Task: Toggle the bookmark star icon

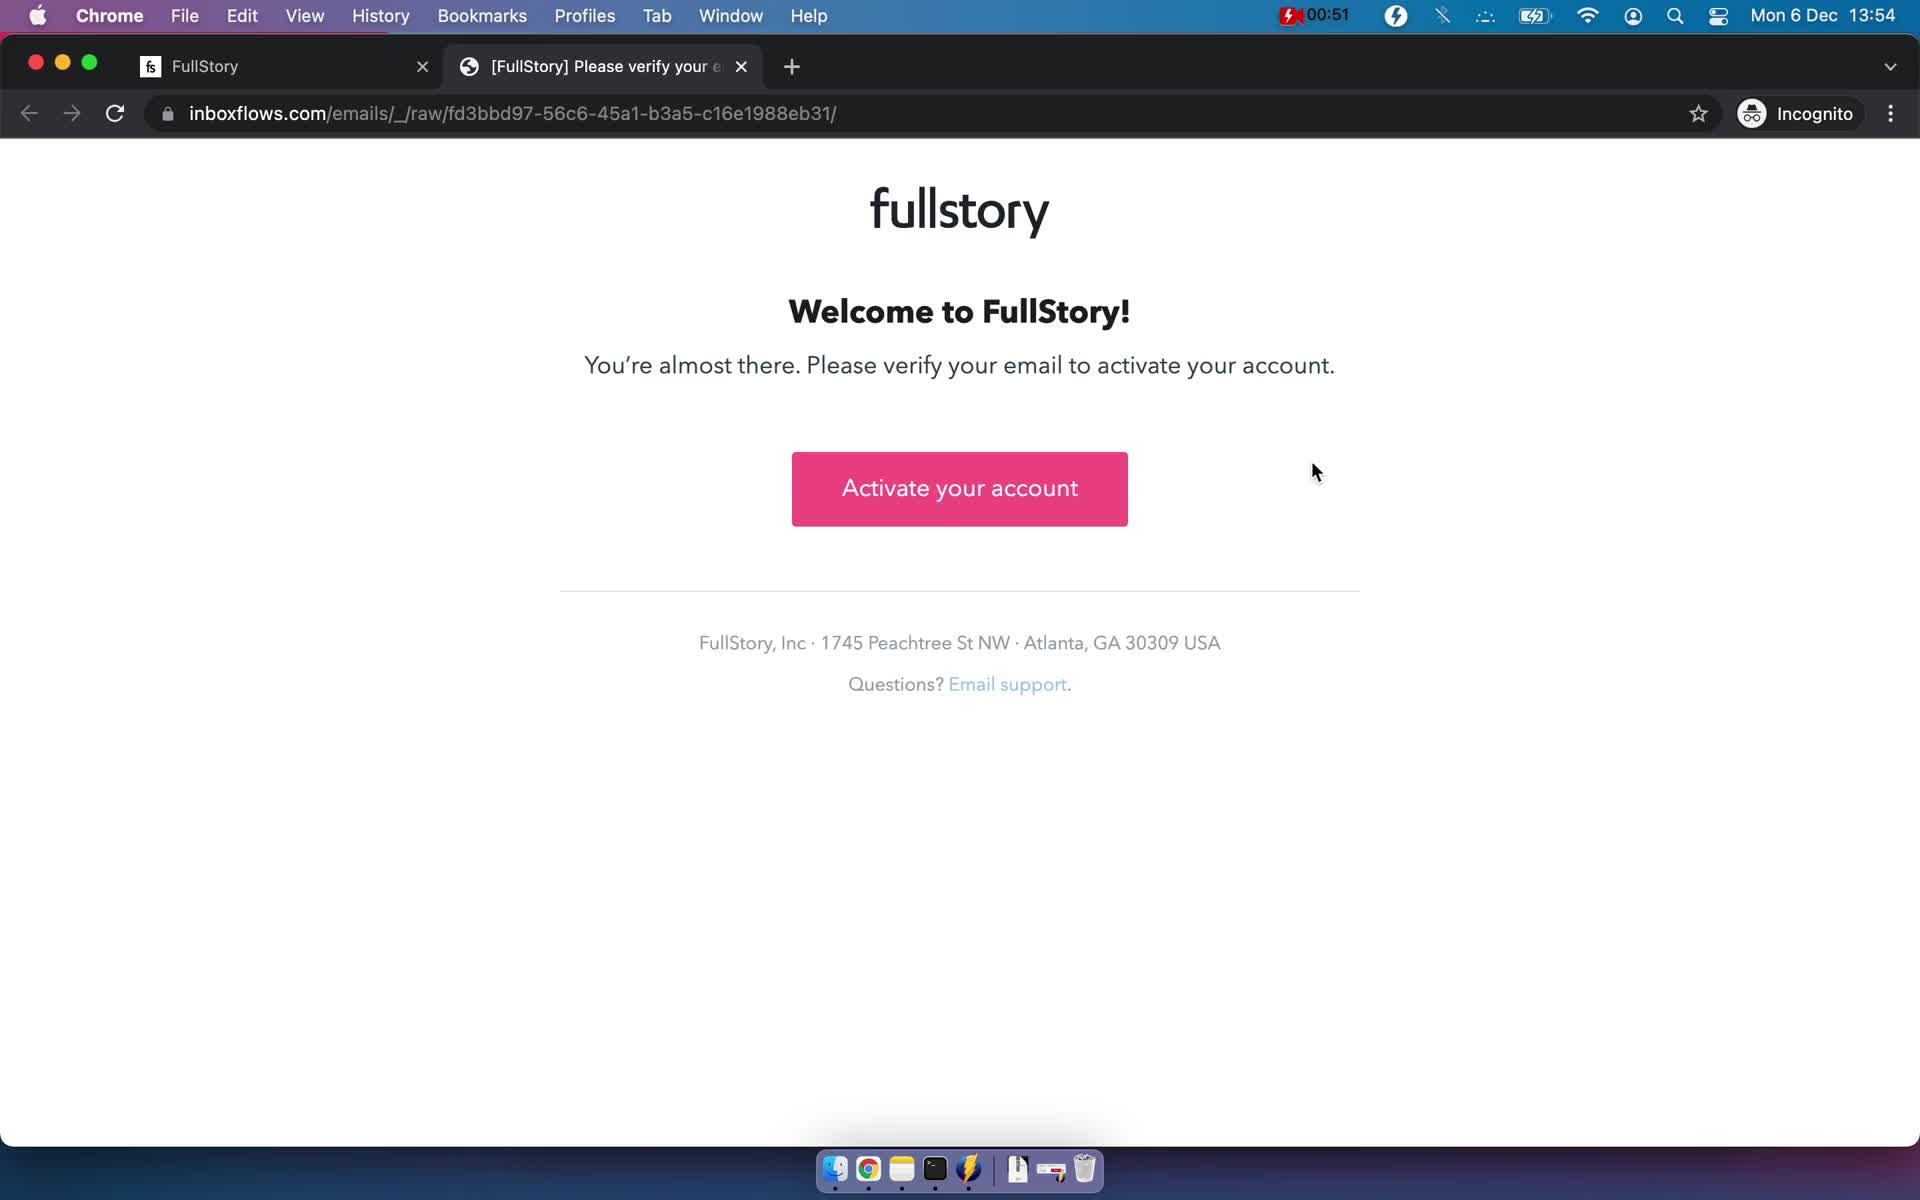Action: 1697,113
